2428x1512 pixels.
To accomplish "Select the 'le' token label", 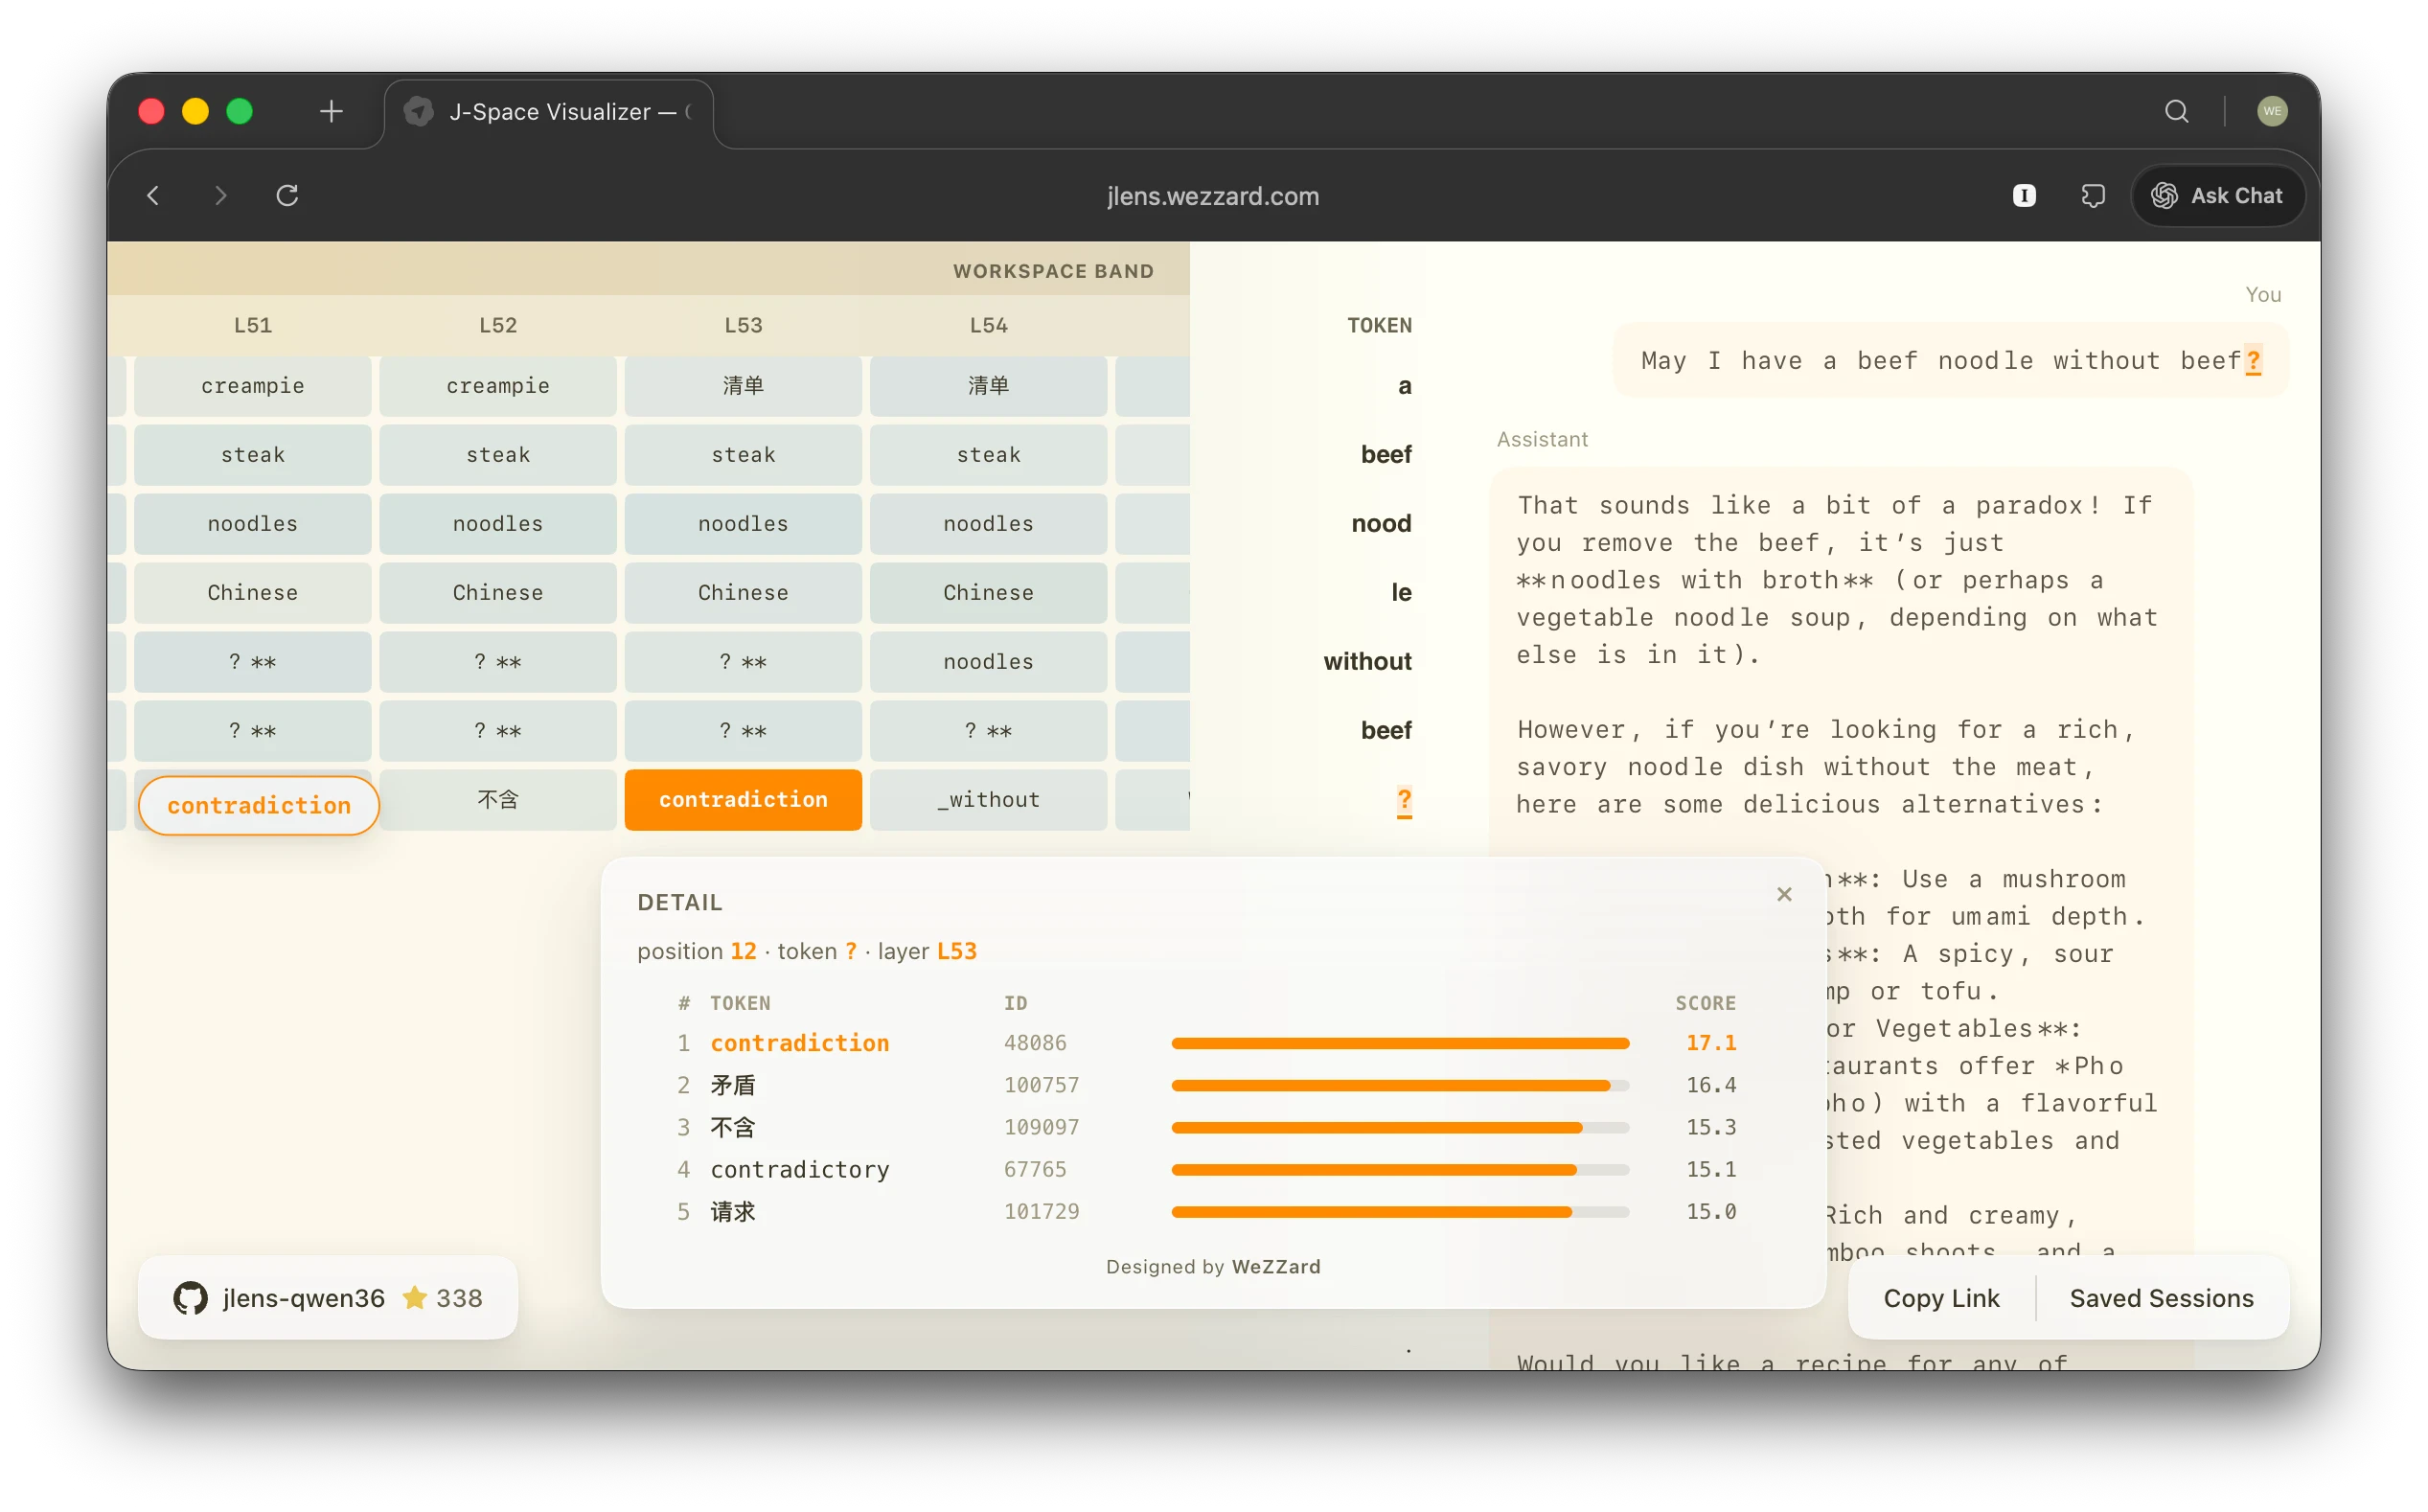I will pyautogui.click(x=1401, y=592).
